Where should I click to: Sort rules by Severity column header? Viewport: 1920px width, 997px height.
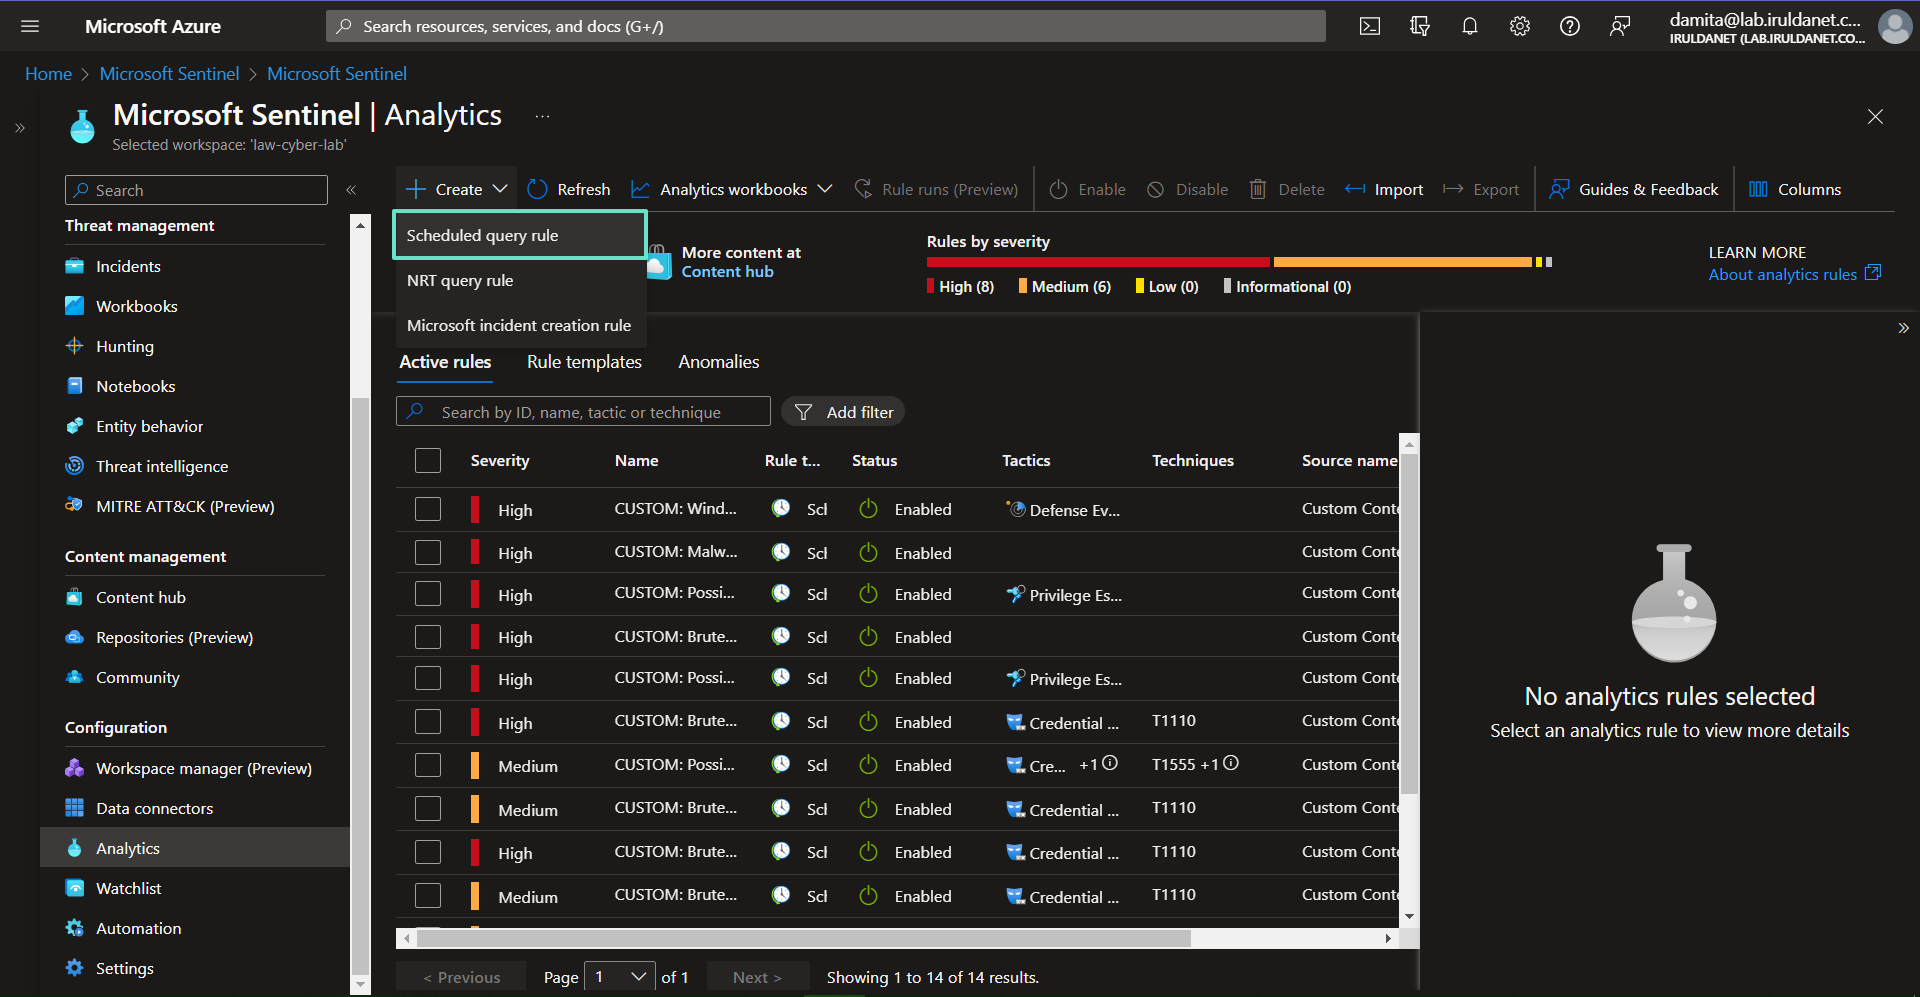tap(500, 460)
